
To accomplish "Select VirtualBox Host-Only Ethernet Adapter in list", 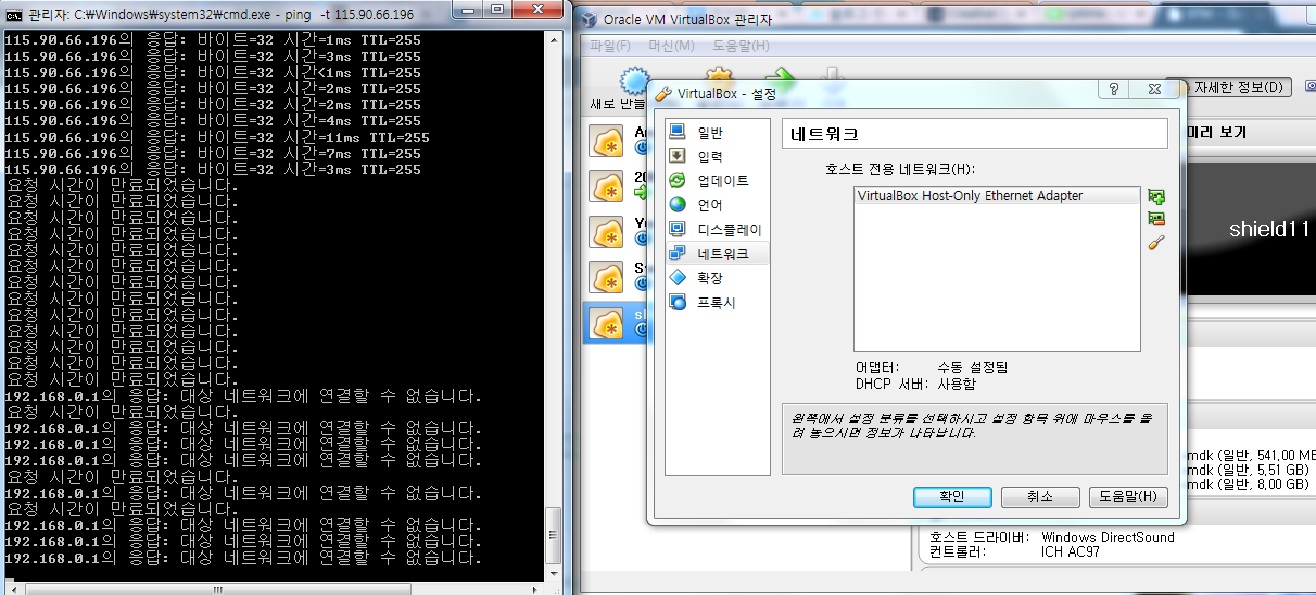I will tap(996, 196).
